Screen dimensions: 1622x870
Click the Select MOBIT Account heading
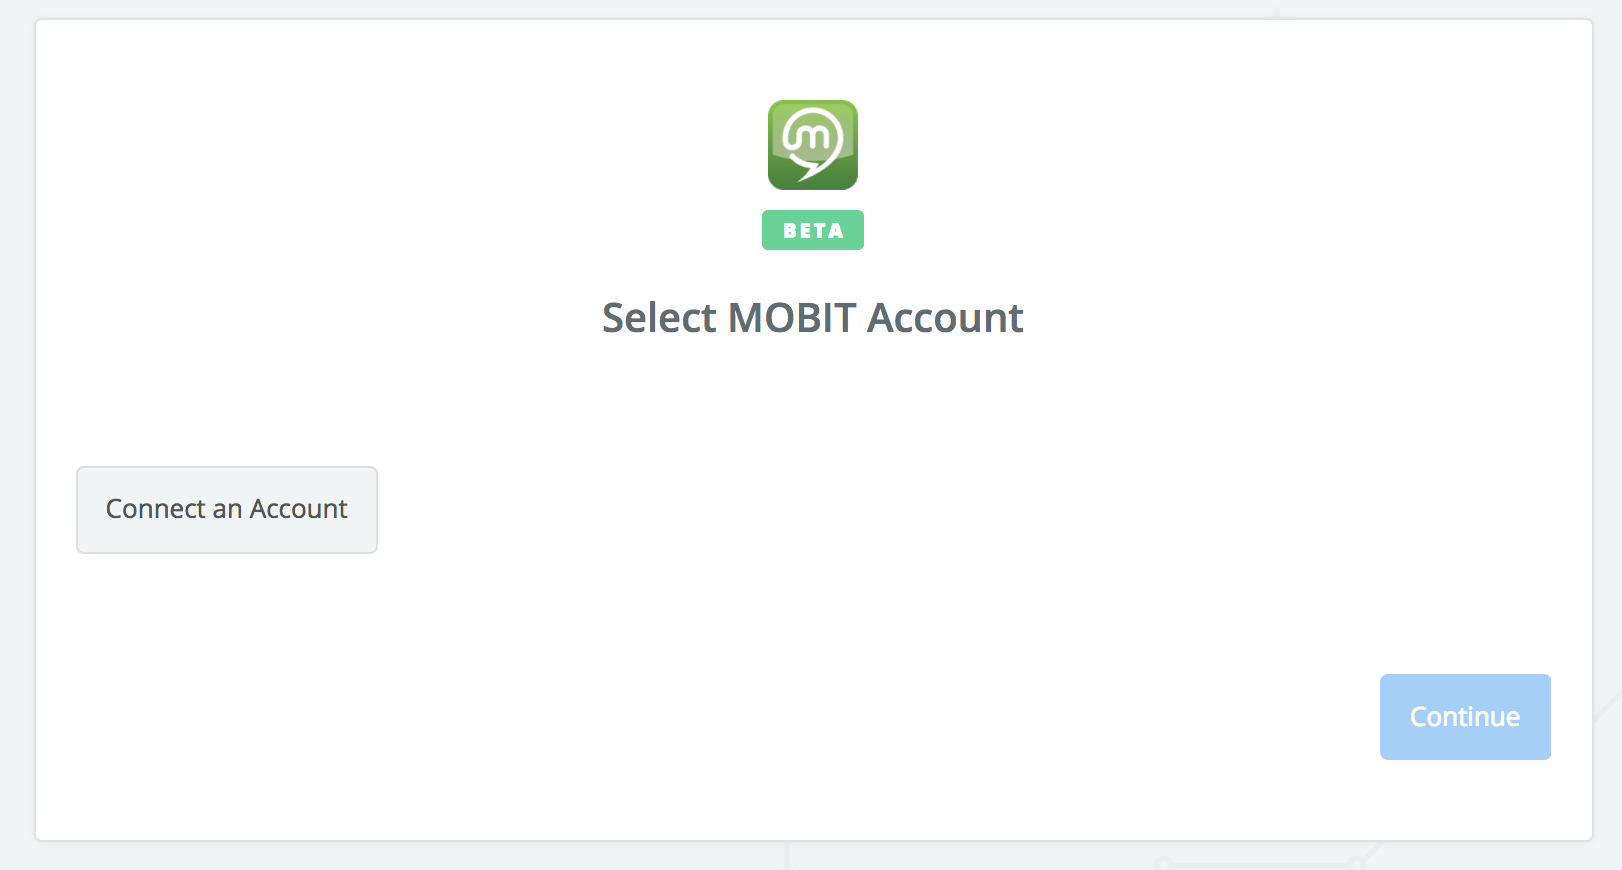812,318
